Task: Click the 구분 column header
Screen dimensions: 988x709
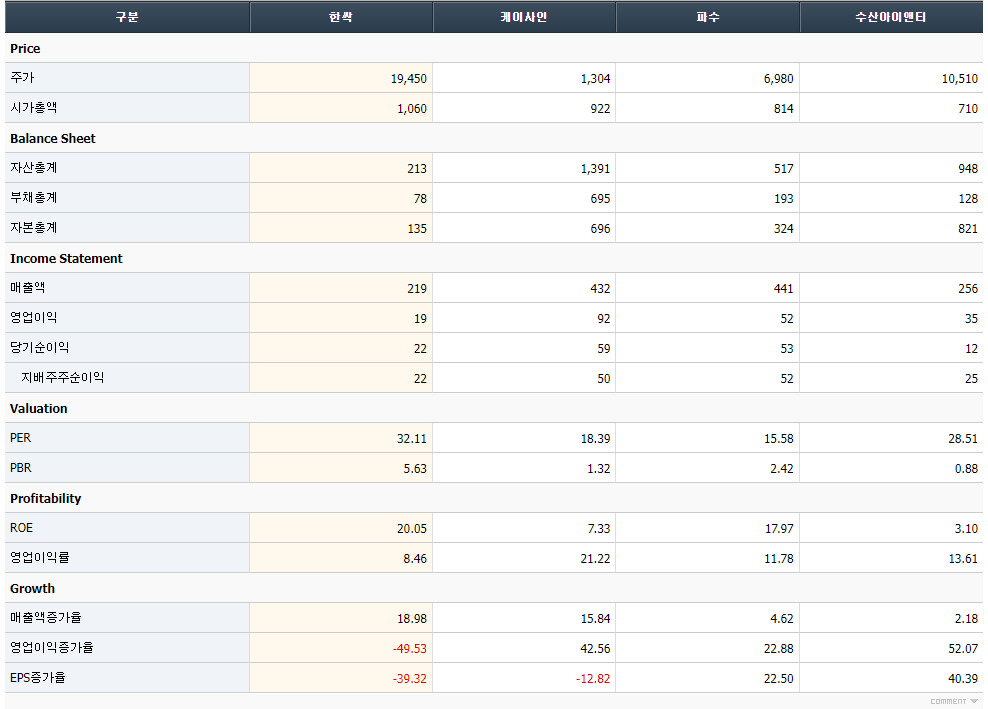Action: (127, 17)
